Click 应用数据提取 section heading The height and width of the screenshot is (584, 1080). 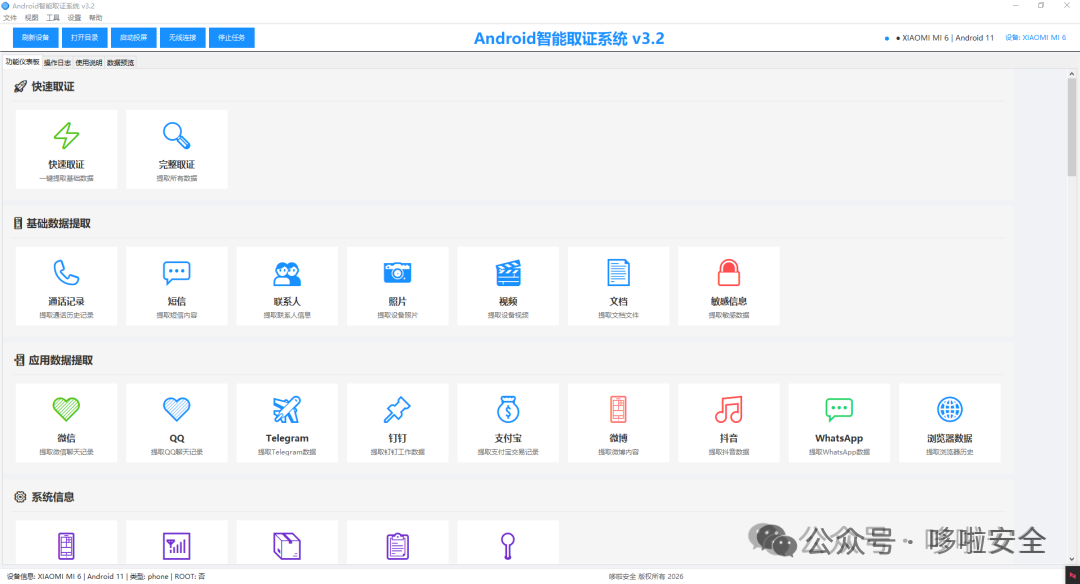point(54,360)
